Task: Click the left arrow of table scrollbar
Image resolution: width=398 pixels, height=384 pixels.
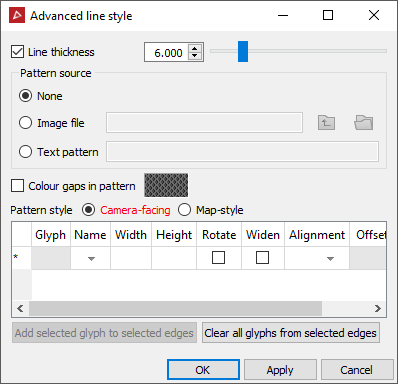Action: click(20, 308)
